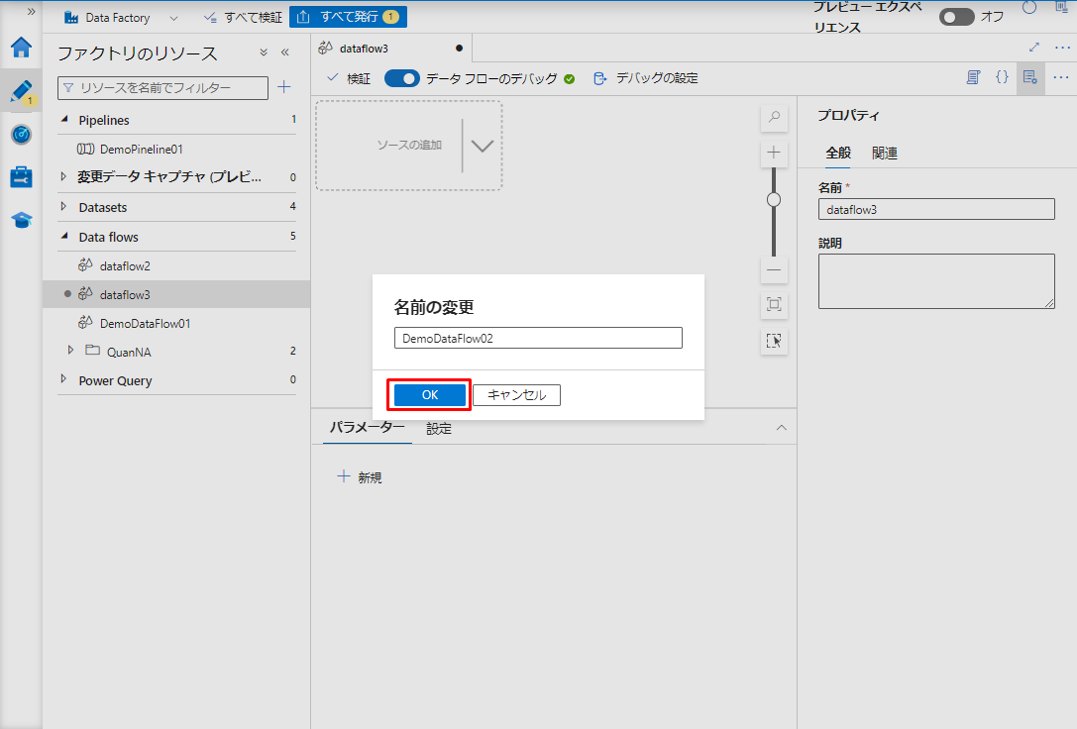The height and width of the screenshot is (729, 1077).
Task: Expand the Datasets section
Action: 63,207
